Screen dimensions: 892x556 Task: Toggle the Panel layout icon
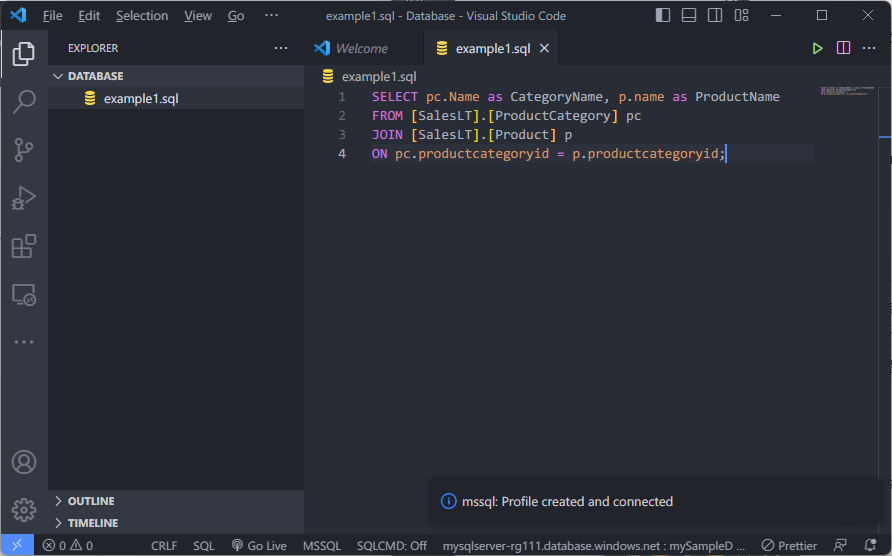(x=689, y=15)
